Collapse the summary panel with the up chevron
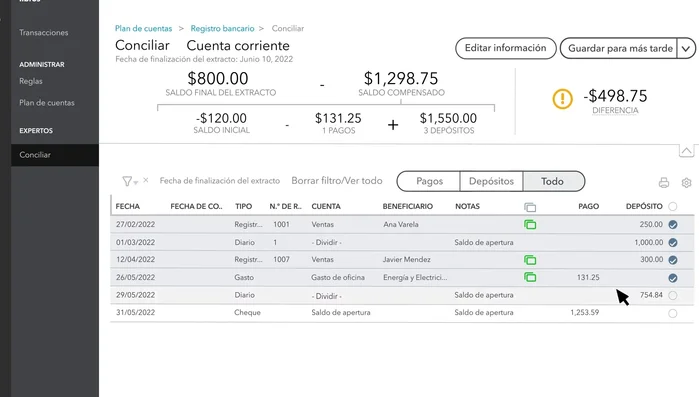Viewport: 699px width, 397px height. (686, 151)
